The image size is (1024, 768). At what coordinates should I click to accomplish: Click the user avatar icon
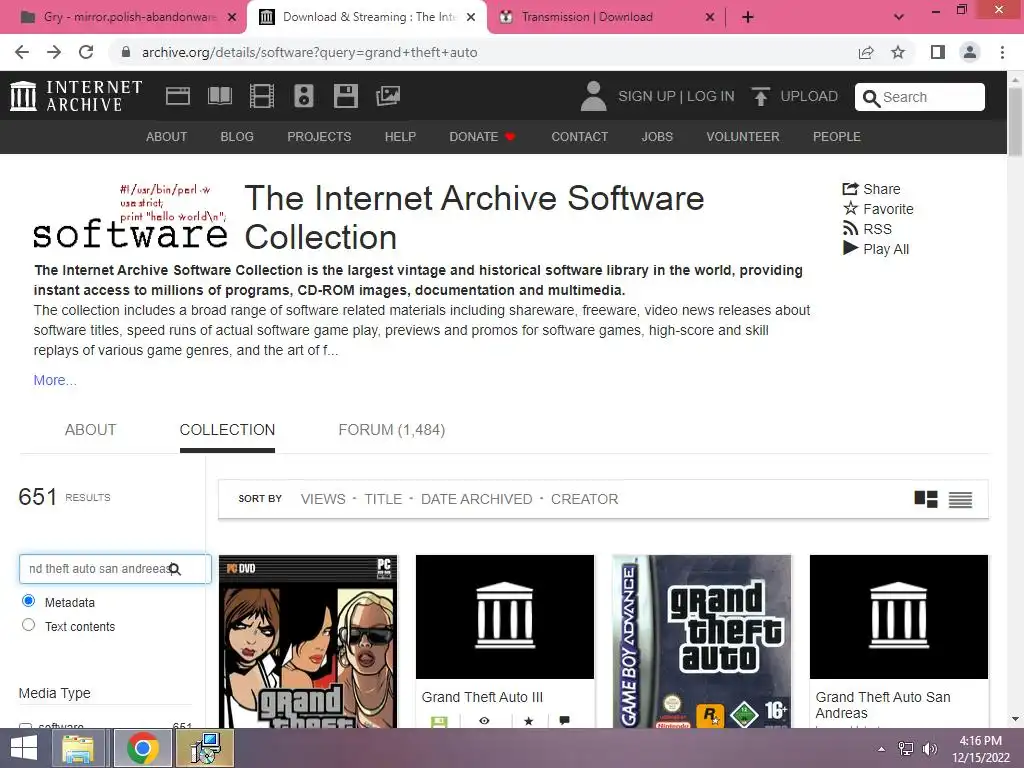coord(593,96)
